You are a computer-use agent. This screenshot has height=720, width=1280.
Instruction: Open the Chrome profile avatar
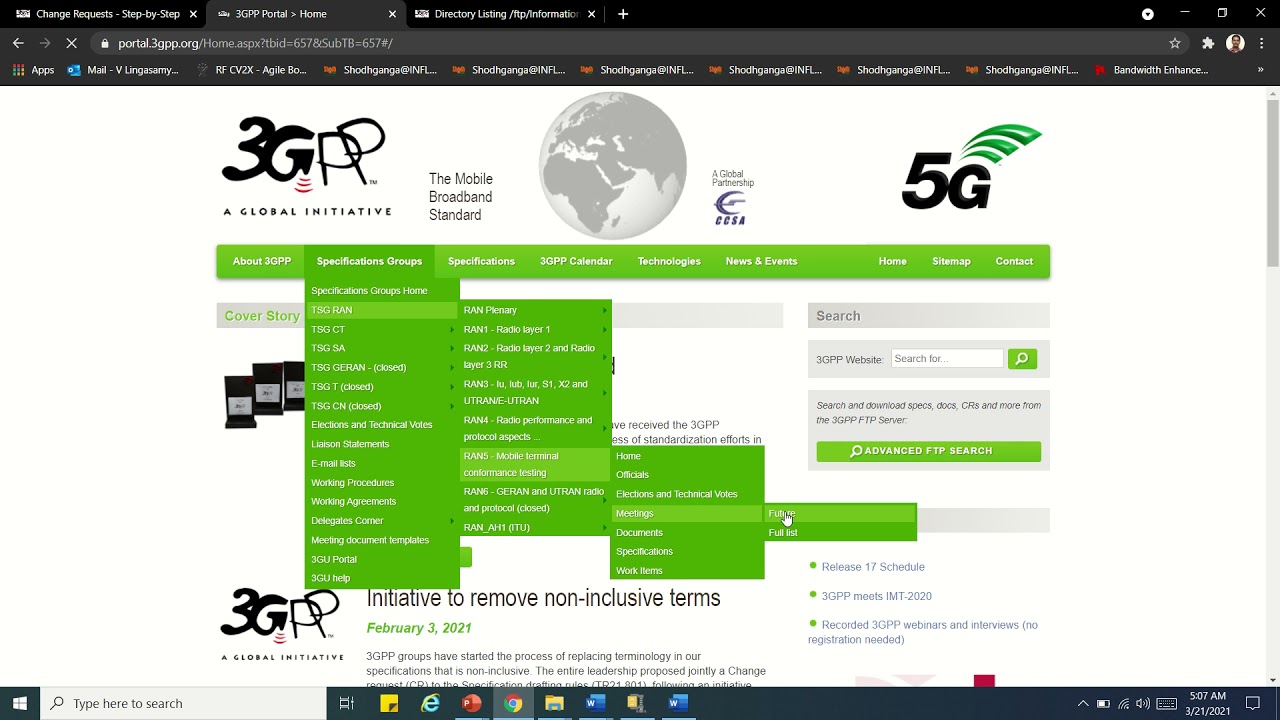tap(1235, 43)
